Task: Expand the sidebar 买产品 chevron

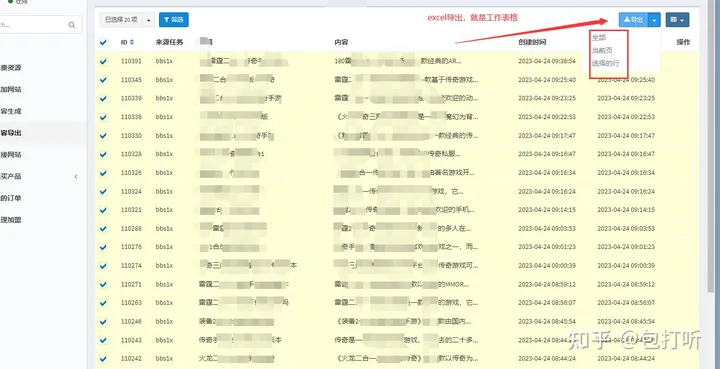Action: pos(76,176)
